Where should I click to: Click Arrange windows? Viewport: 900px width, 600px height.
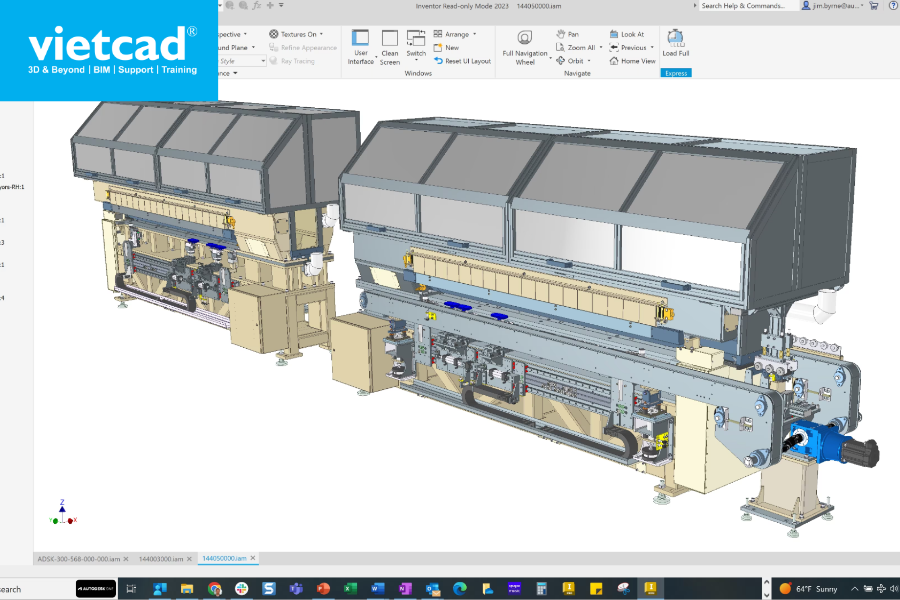click(452, 34)
